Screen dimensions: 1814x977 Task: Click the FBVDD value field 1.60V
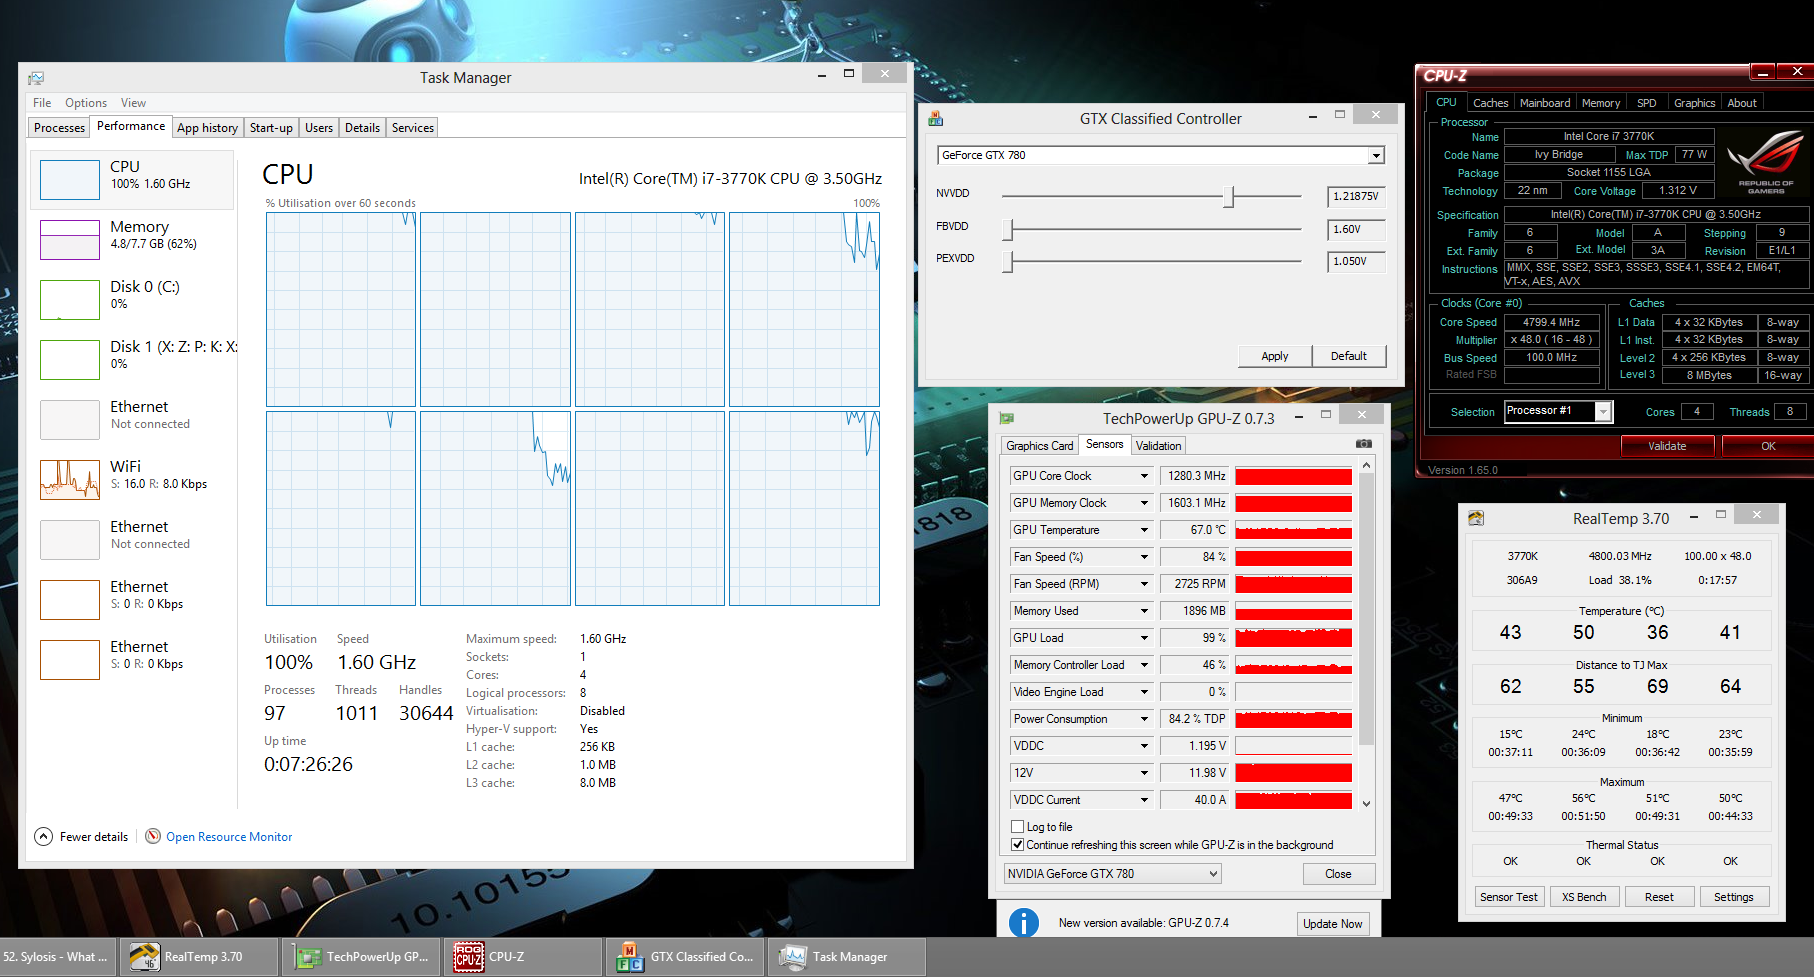pos(1356,230)
